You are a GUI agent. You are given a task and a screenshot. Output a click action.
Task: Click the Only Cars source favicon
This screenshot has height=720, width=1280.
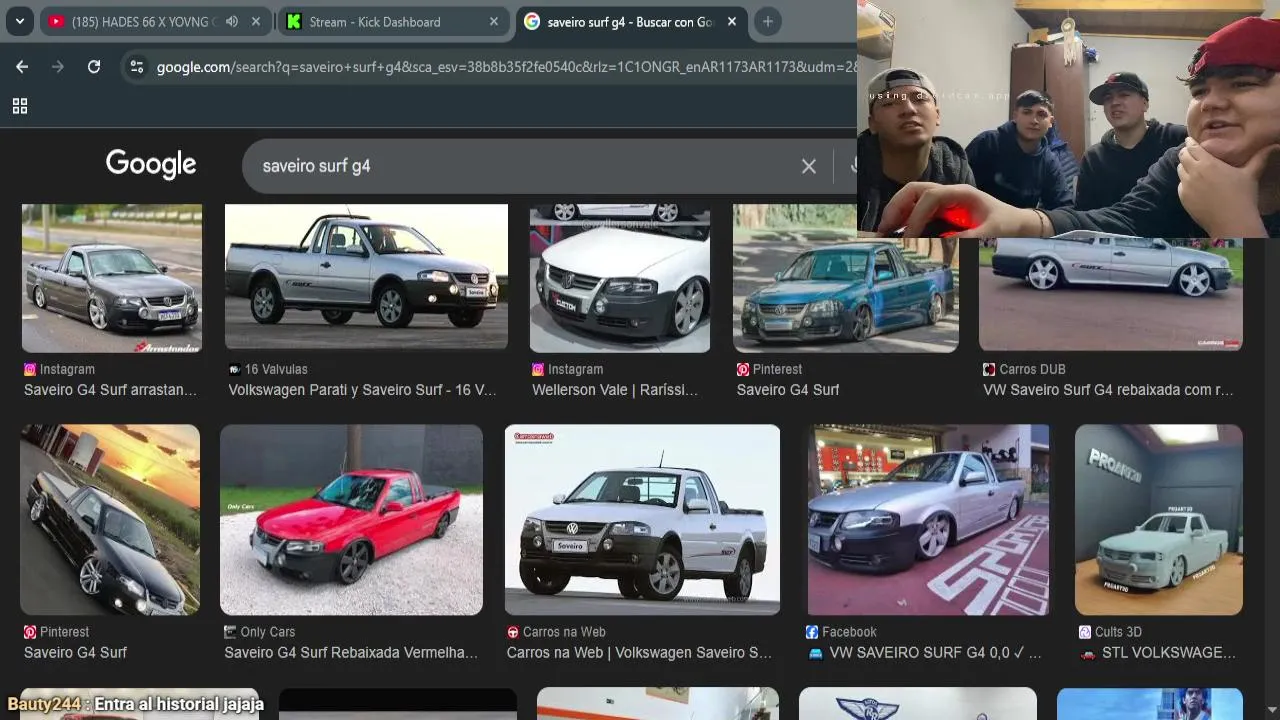tap(230, 632)
